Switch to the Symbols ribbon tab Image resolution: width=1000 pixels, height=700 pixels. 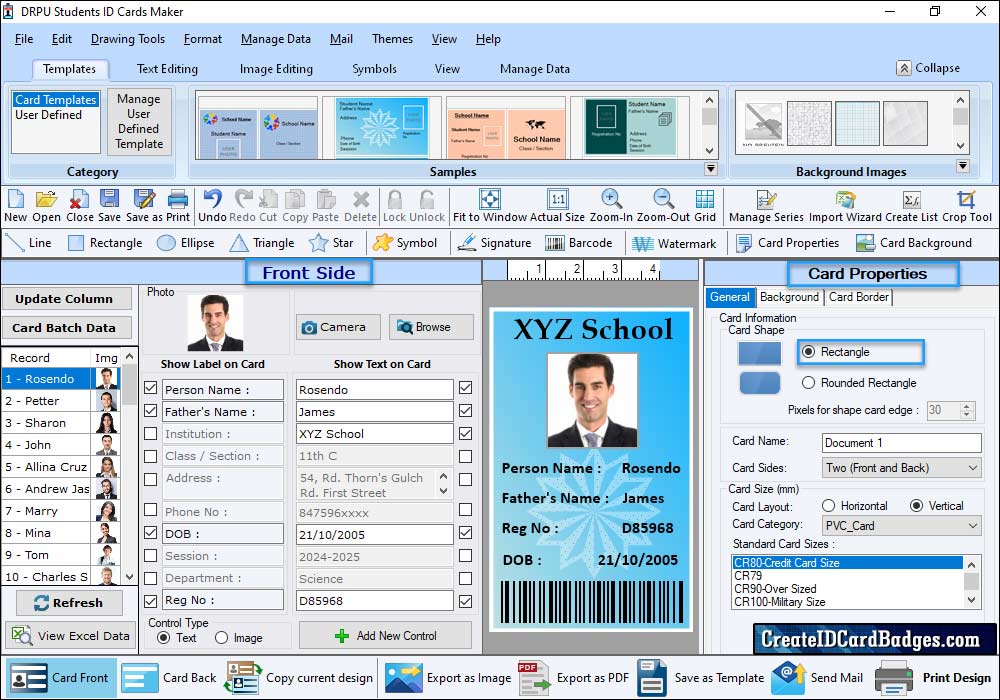pyautogui.click(x=374, y=69)
